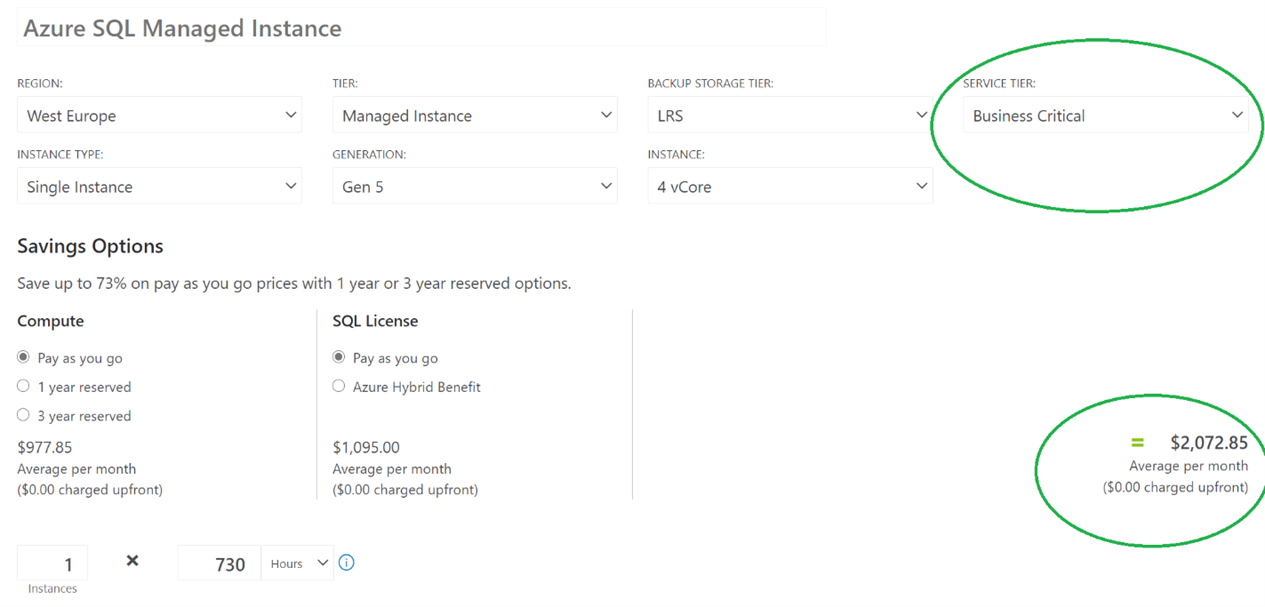This screenshot has width=1265, height=607.
Task: Open the Instance Type dropdown
Action: point(159,187)
